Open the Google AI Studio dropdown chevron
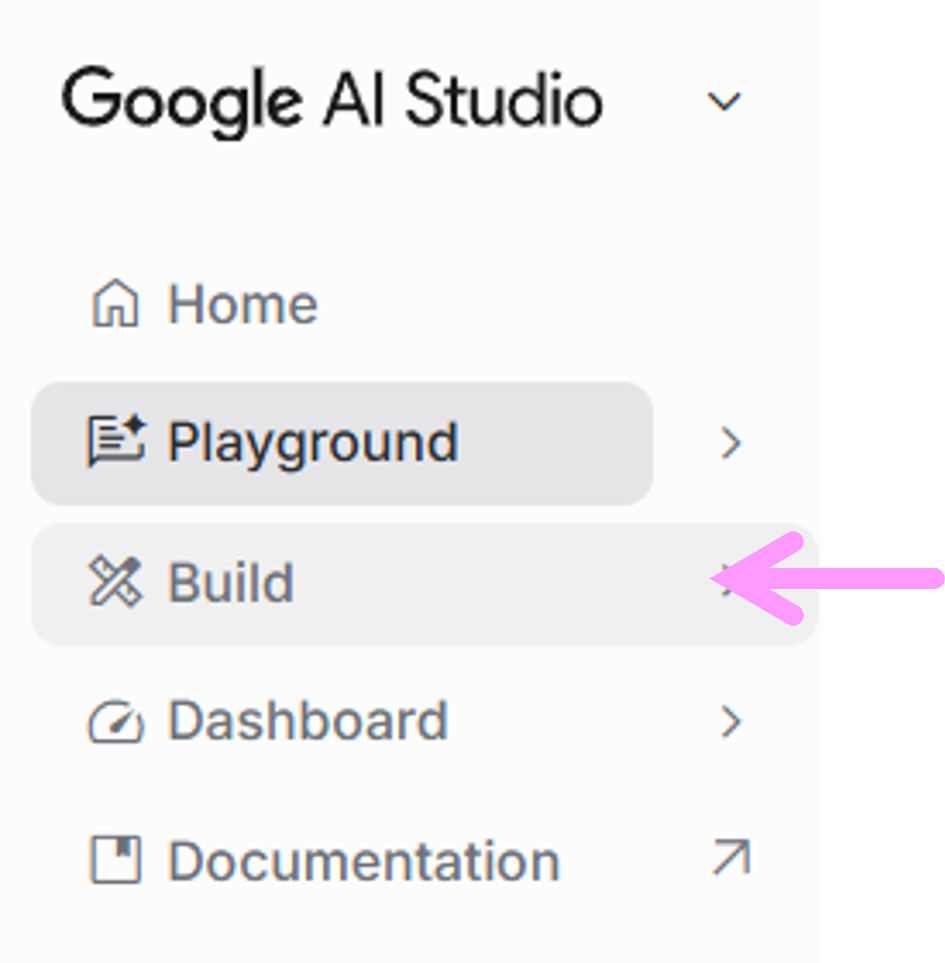The image size is (945, 963). (x=723, y=101)
